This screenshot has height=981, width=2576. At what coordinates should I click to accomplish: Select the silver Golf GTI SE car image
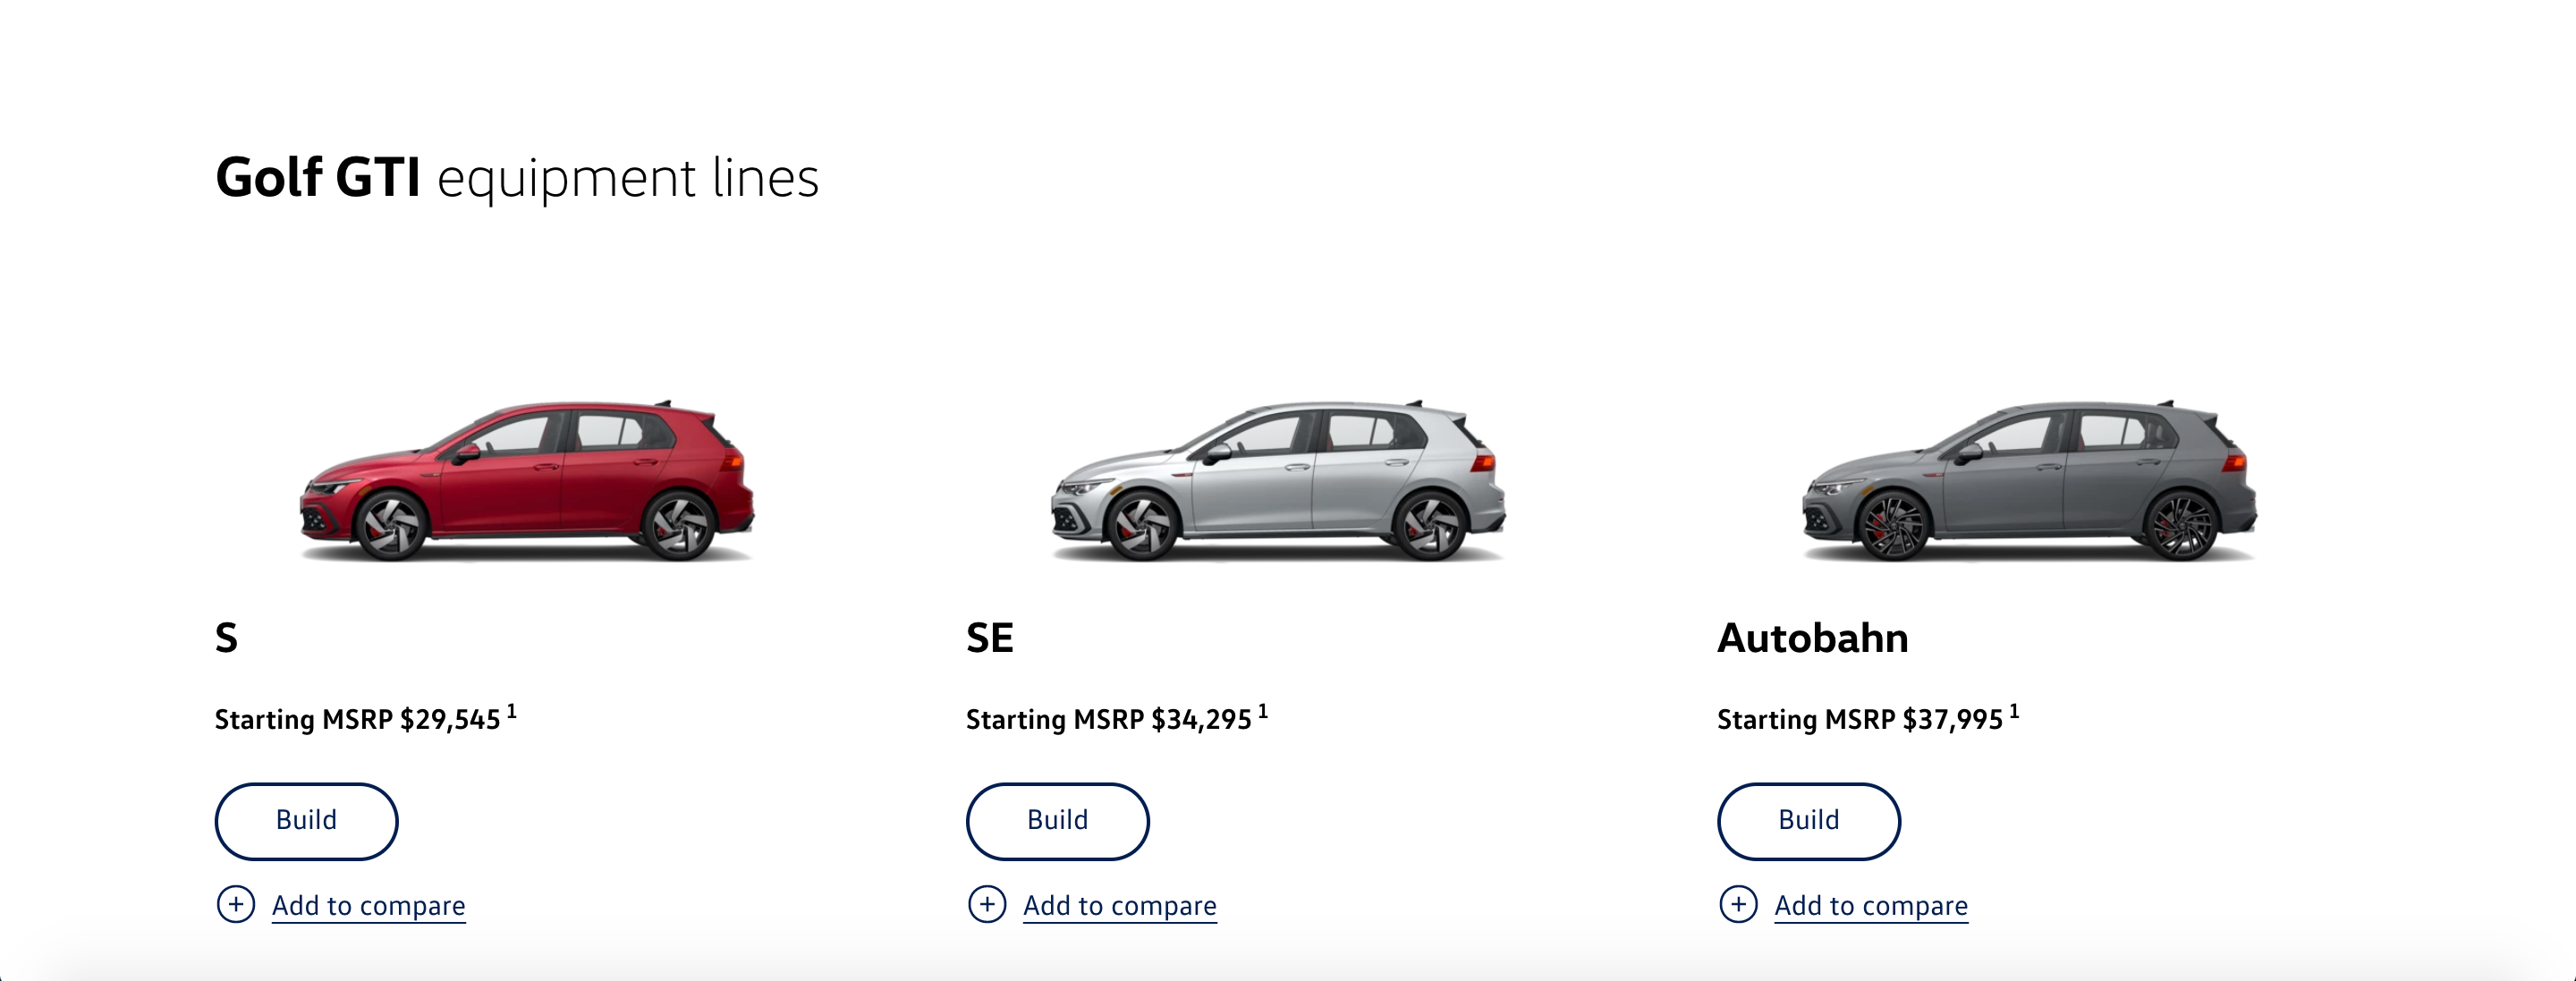[x=1278, y=482]
